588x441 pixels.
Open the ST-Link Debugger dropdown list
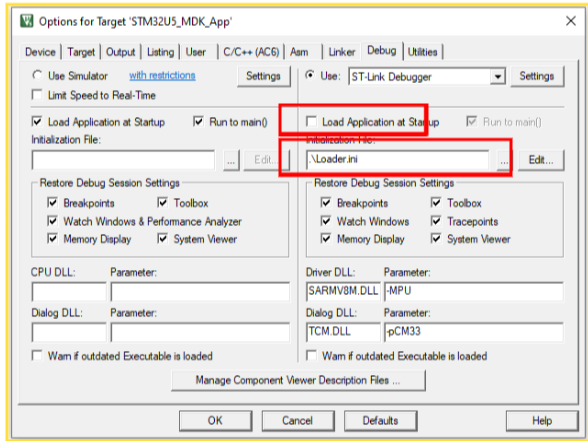(498, 77)
